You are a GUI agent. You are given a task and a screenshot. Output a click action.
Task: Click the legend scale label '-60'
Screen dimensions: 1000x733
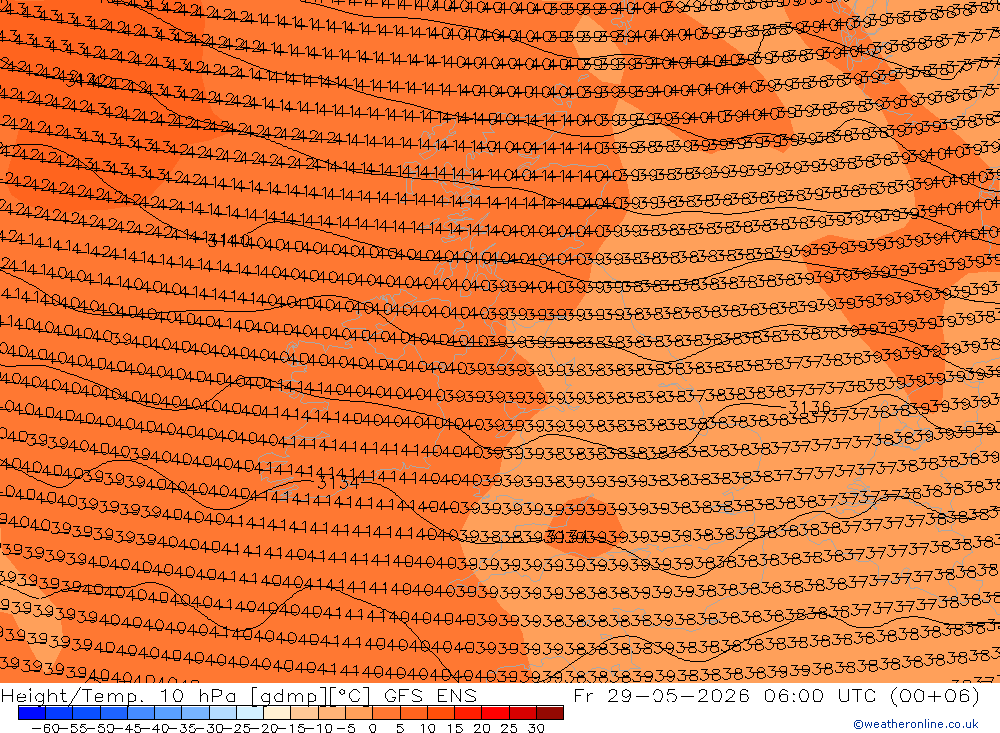(x=45, y=728)
